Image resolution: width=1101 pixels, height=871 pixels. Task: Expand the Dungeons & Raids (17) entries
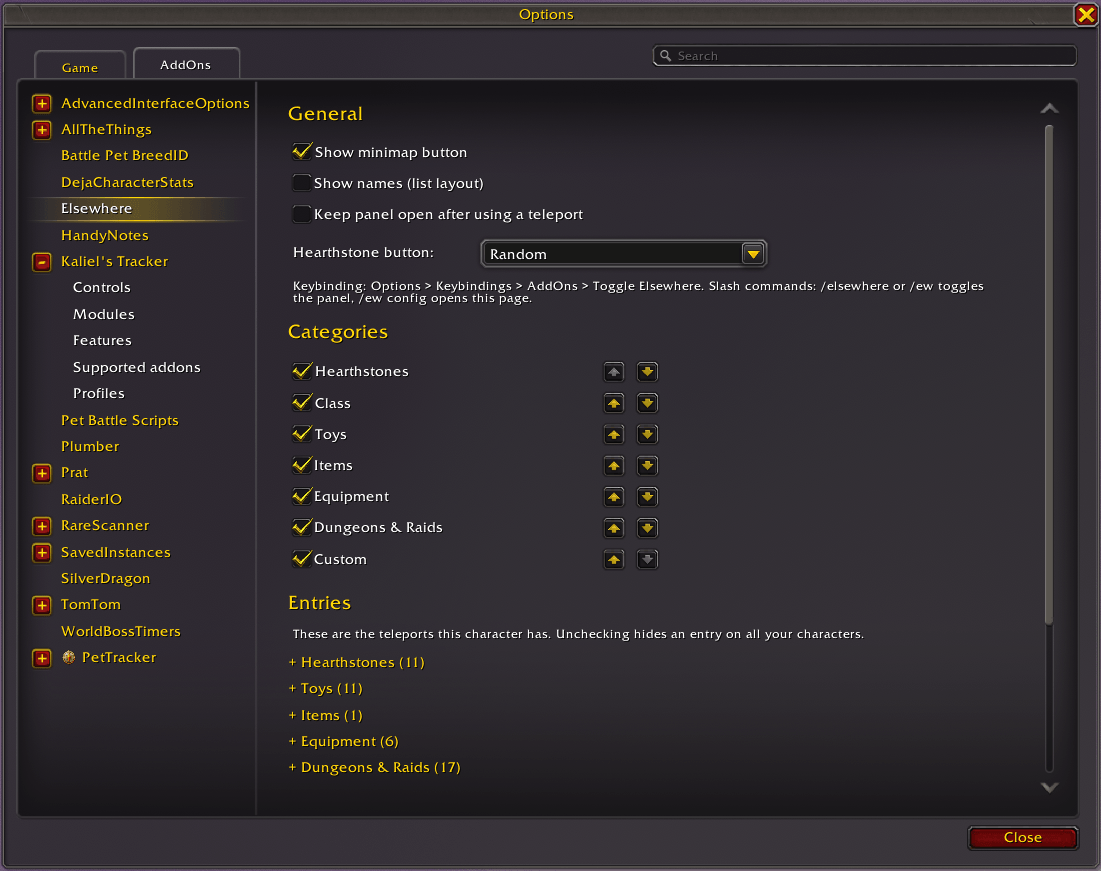click(x=374, y=767)
